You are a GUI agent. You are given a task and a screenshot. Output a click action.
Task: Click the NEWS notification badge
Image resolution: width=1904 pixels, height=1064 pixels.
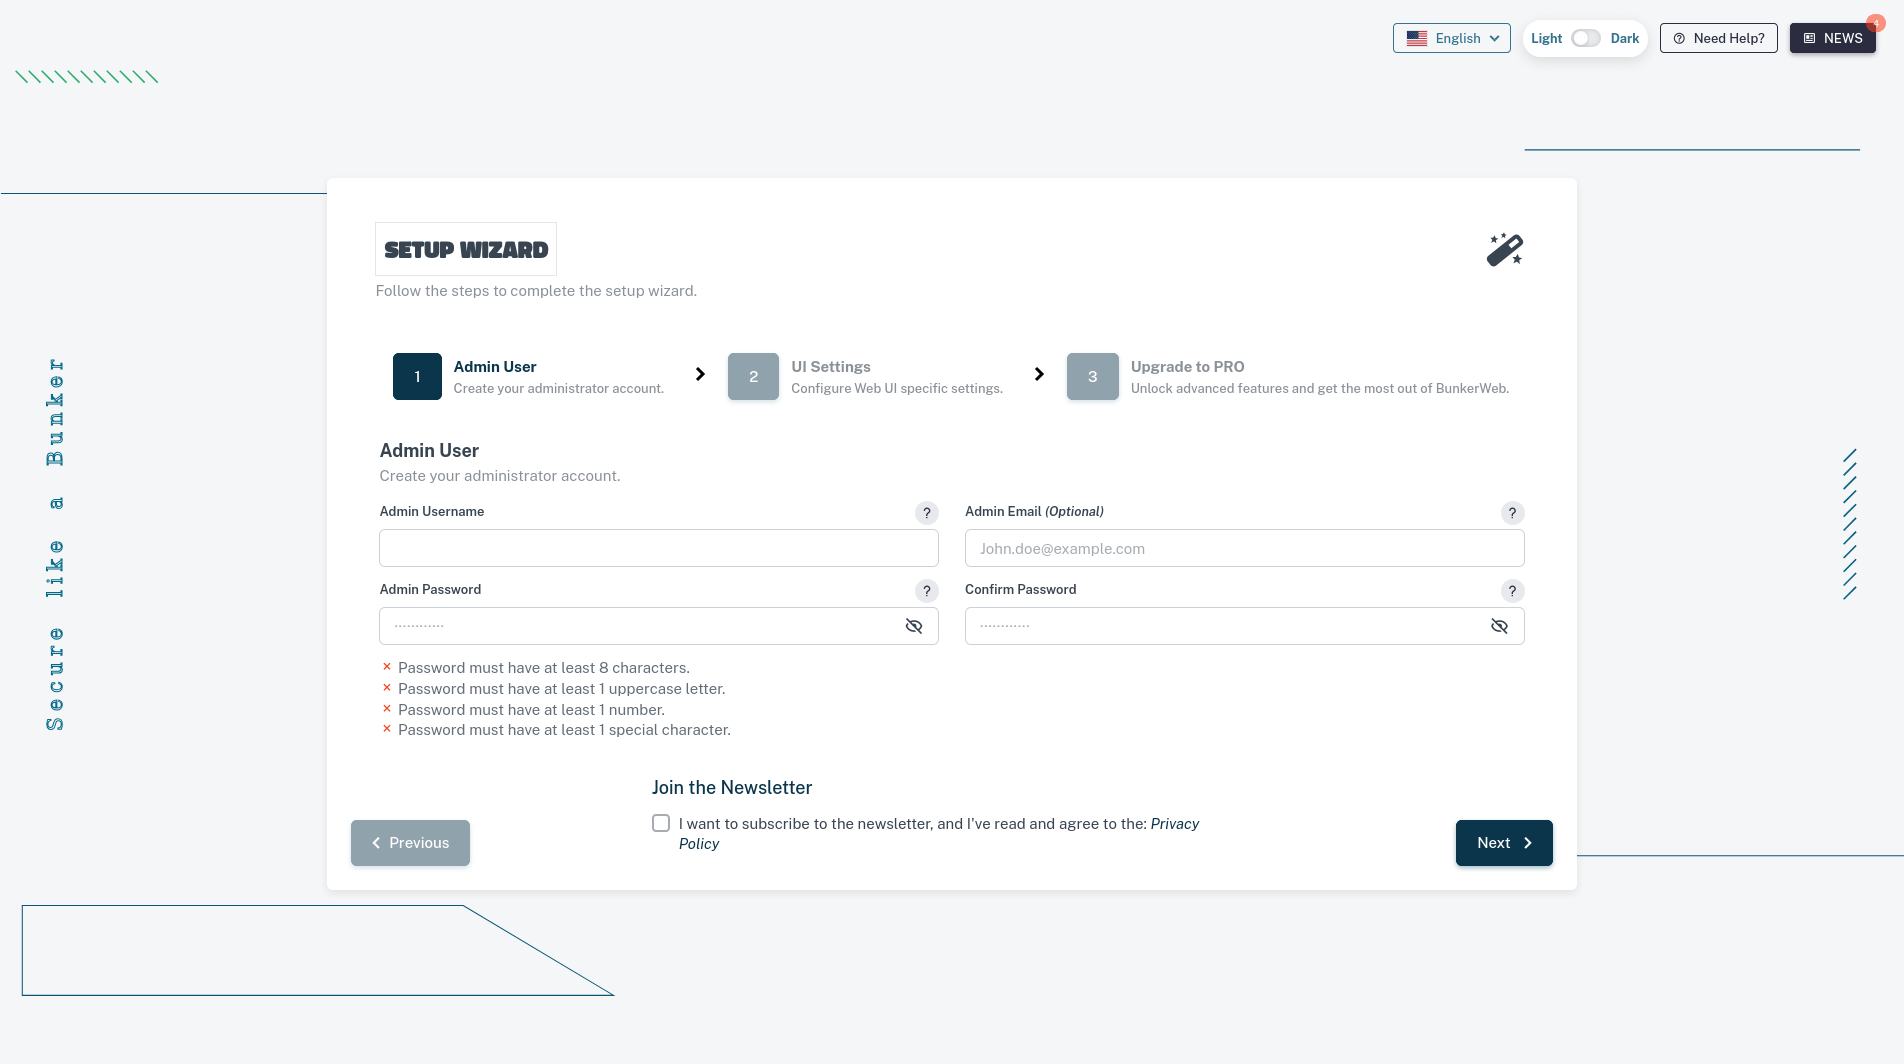point(1876,23)
